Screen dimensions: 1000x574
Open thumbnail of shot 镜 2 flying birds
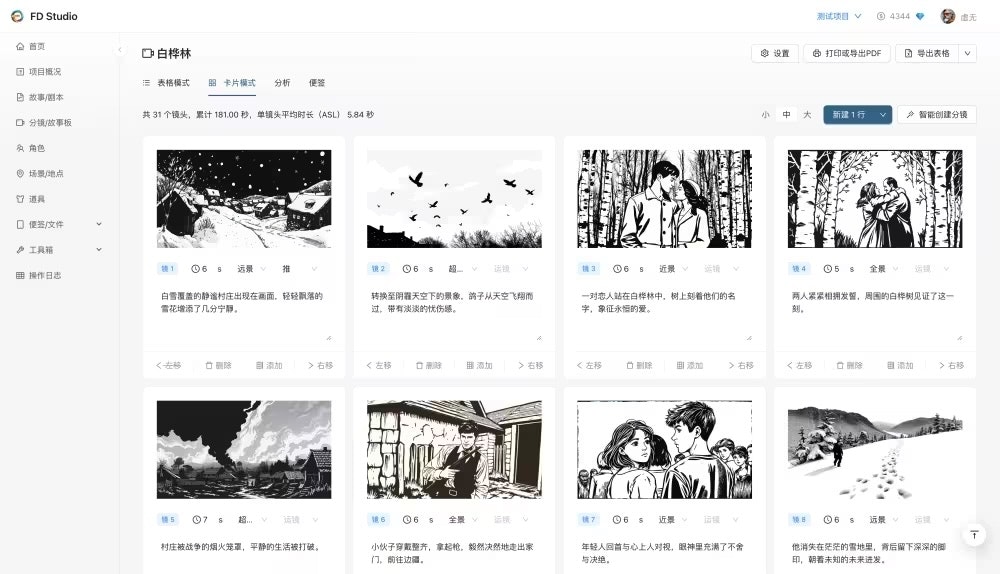454,199
